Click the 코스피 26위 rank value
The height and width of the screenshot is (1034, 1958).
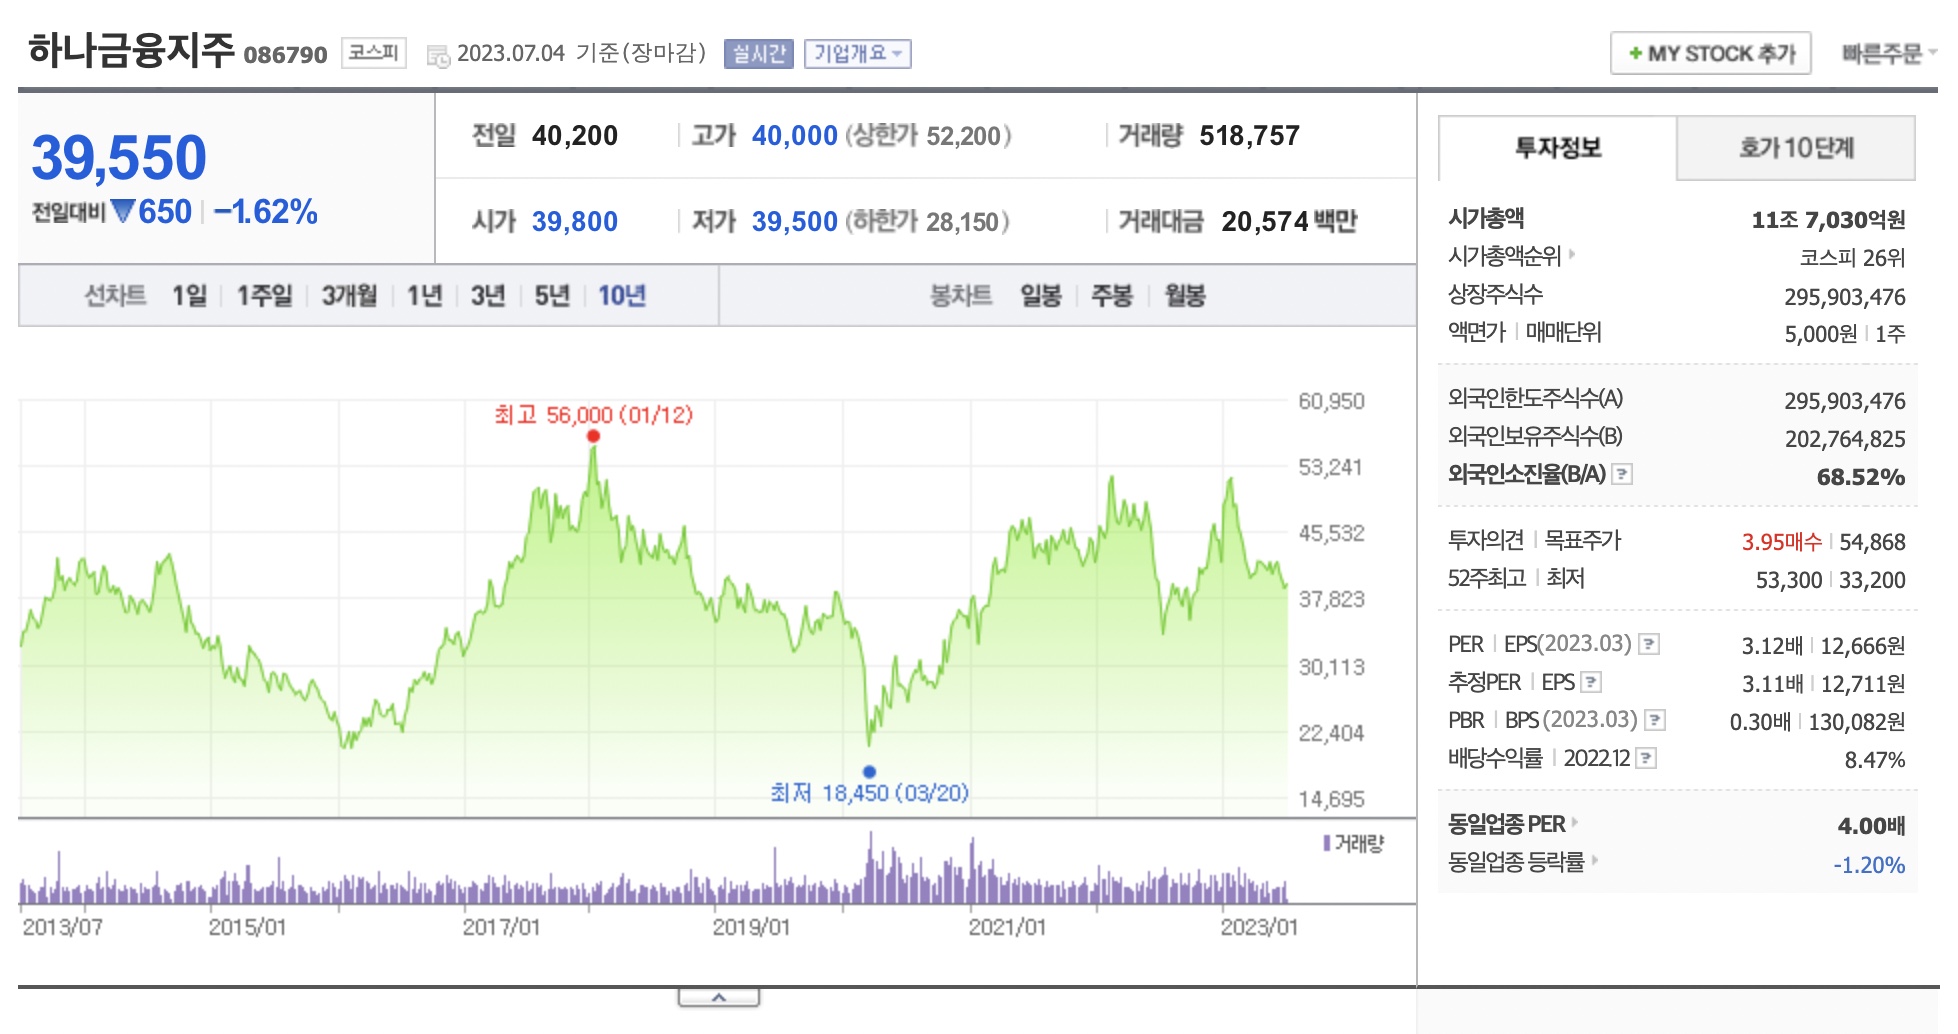1852,258
